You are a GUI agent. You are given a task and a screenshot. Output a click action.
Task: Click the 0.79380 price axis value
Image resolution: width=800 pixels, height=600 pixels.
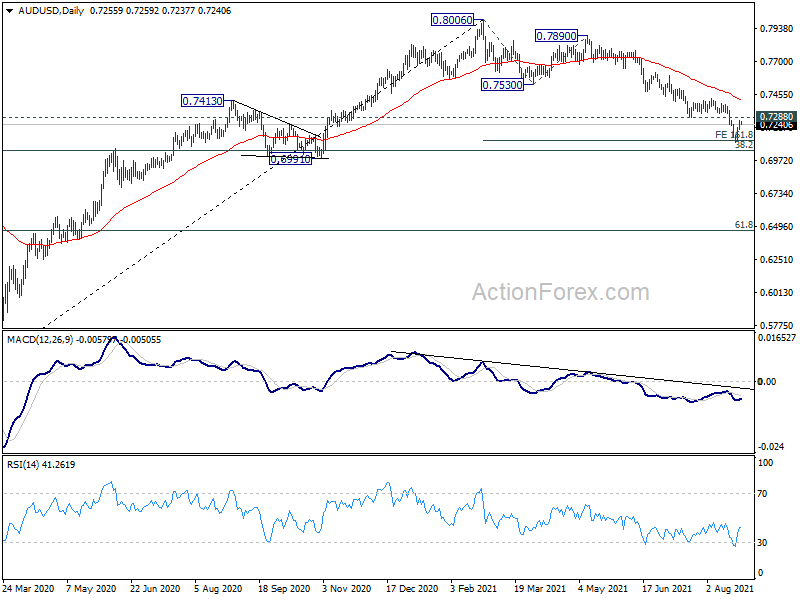click(x=777, y=29)
